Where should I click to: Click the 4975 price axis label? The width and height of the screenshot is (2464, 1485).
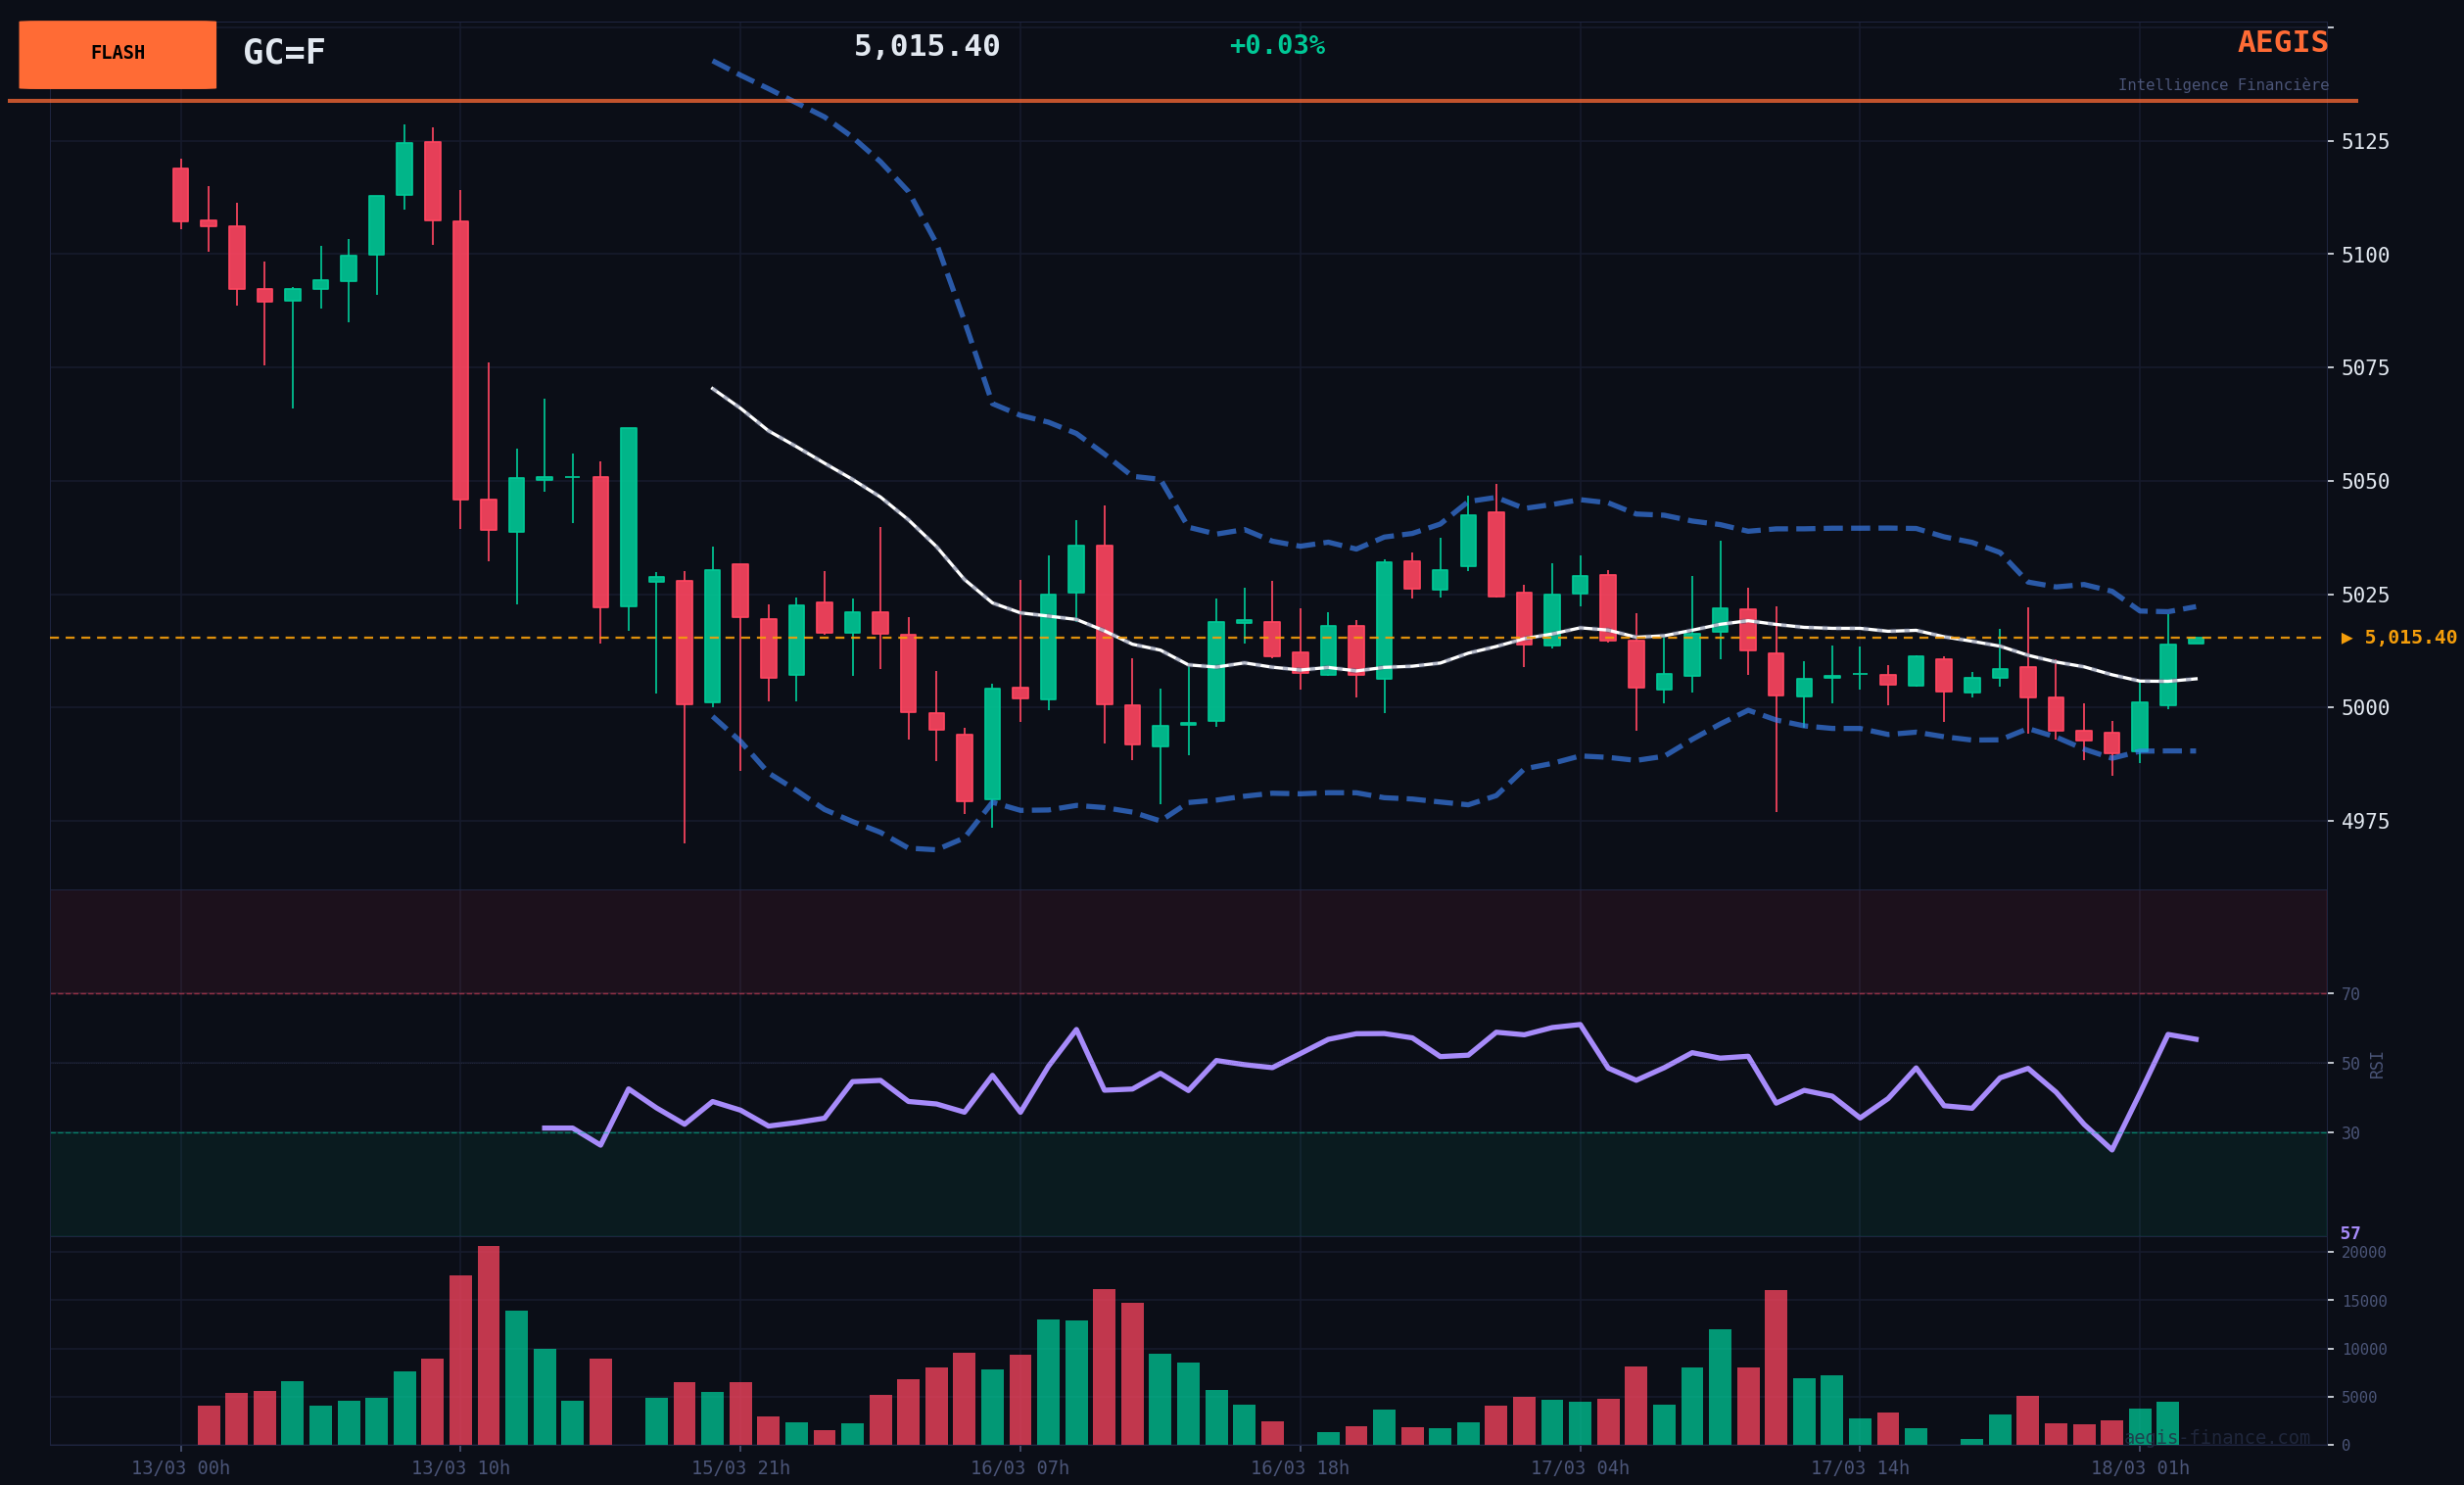[x=2365, y=821]
